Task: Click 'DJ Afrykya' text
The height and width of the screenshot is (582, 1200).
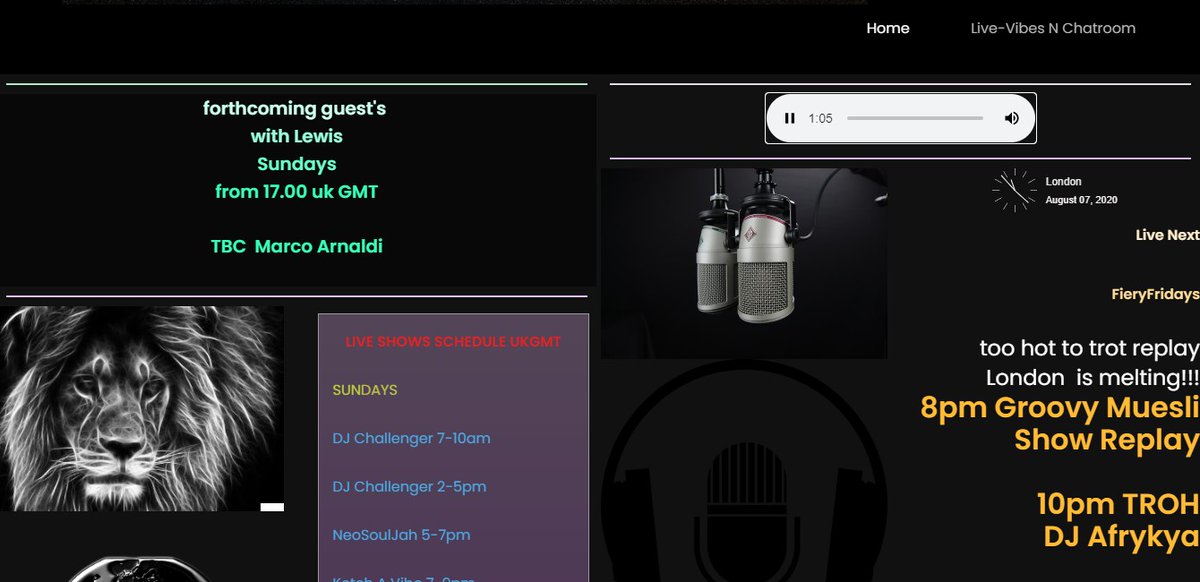Action: 1121,537
